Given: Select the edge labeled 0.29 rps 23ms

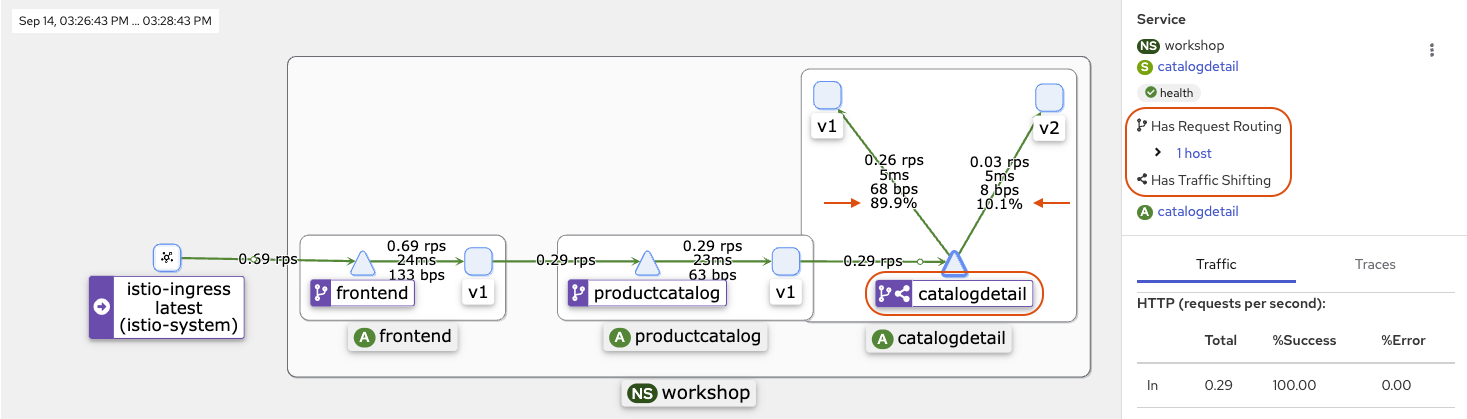Looking at the screenshot, I should pyautogui.click(x=712, y=260).
